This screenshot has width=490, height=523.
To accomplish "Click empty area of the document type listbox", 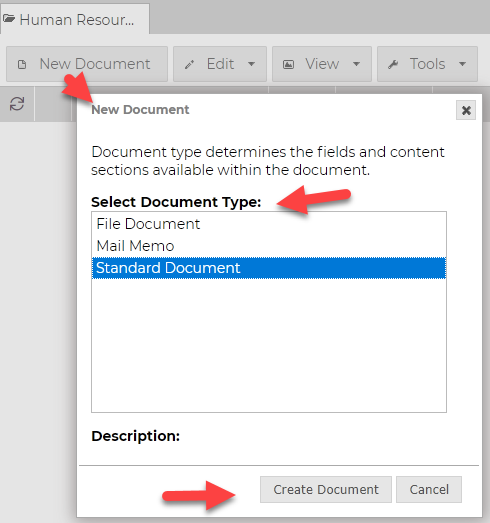I will click(x=269, y=345).
